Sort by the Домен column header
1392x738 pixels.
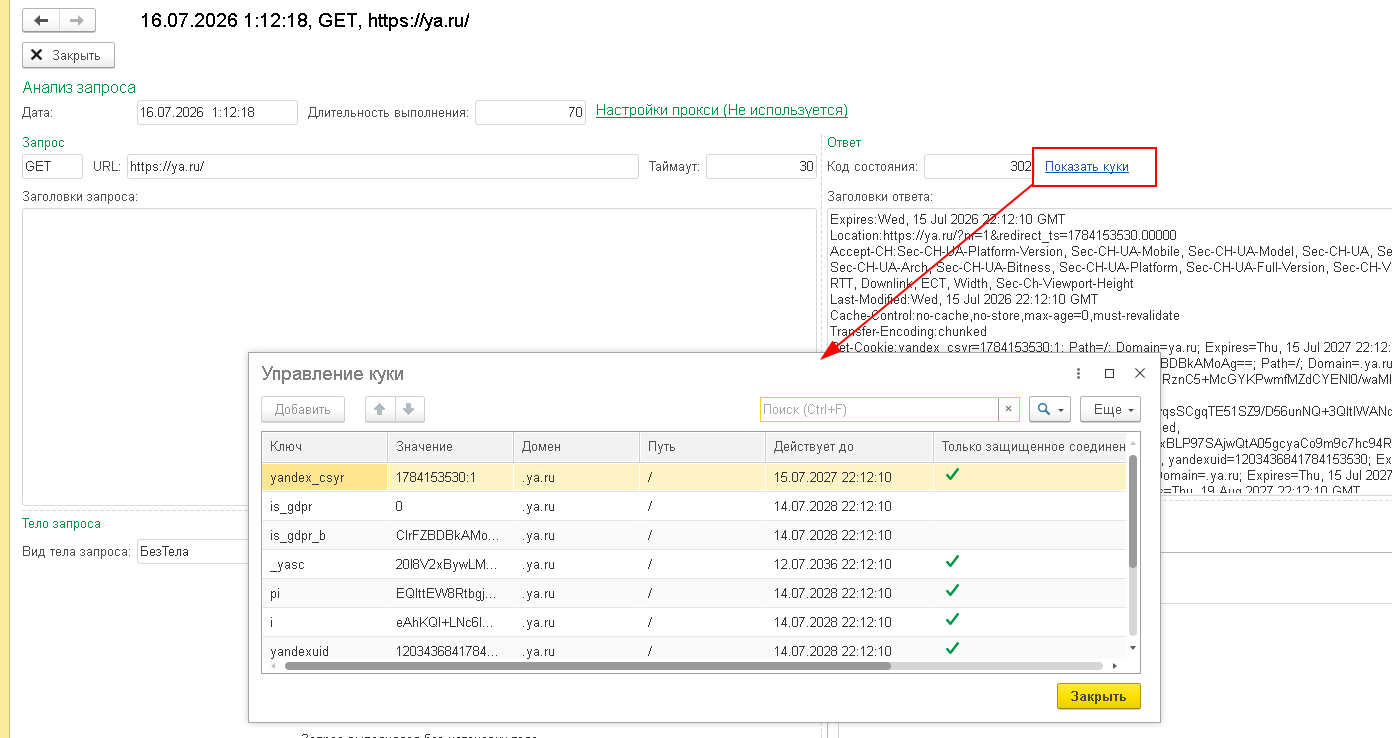pyautogui.click(x=577, y=446)
